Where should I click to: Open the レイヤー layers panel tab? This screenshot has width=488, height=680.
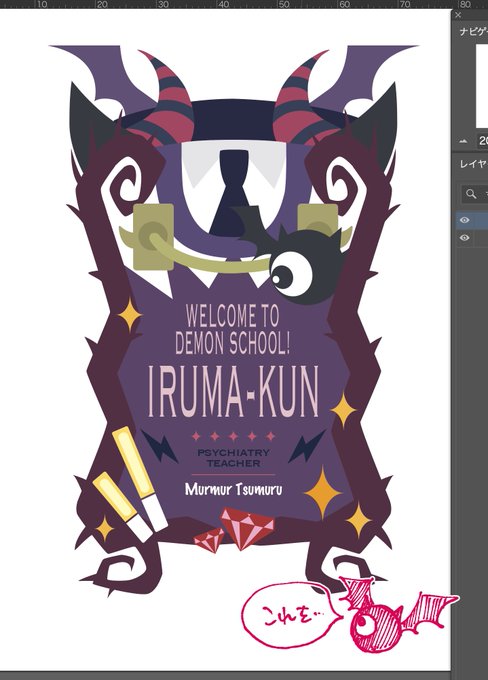coord(474,164)
